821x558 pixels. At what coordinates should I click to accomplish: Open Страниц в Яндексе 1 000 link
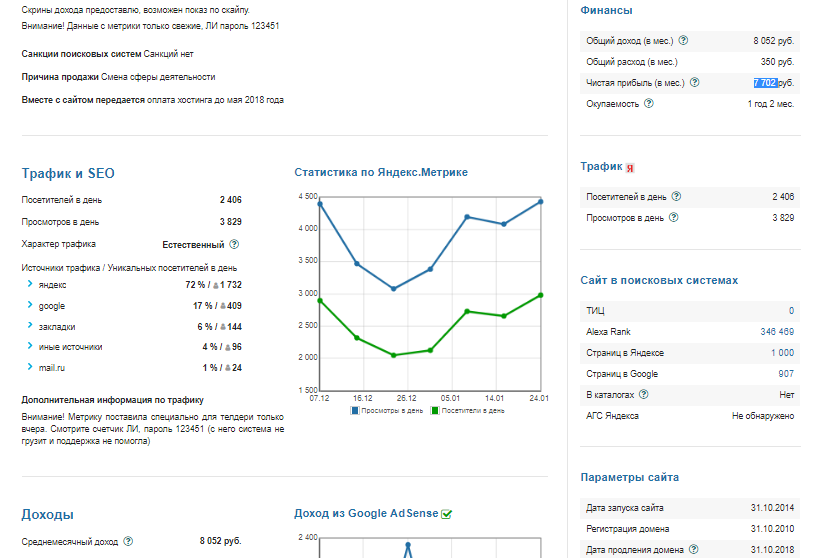click(x=782, y=353)
